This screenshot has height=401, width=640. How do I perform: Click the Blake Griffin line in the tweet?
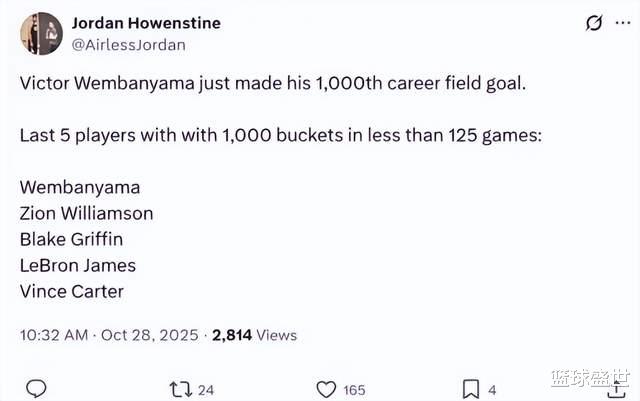[71, 239]
